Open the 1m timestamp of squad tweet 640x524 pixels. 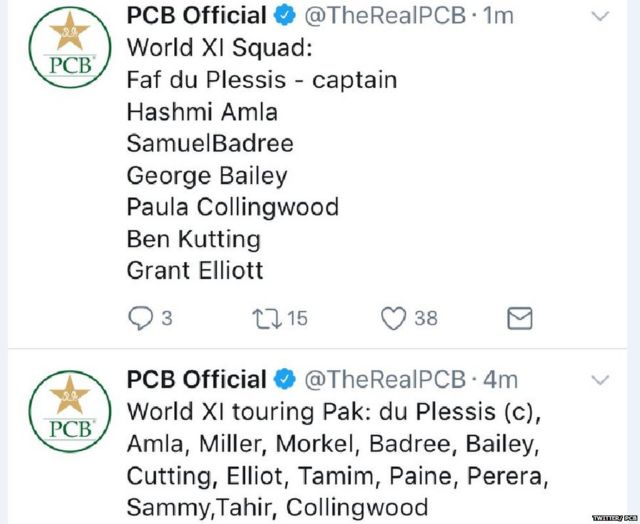498,16
